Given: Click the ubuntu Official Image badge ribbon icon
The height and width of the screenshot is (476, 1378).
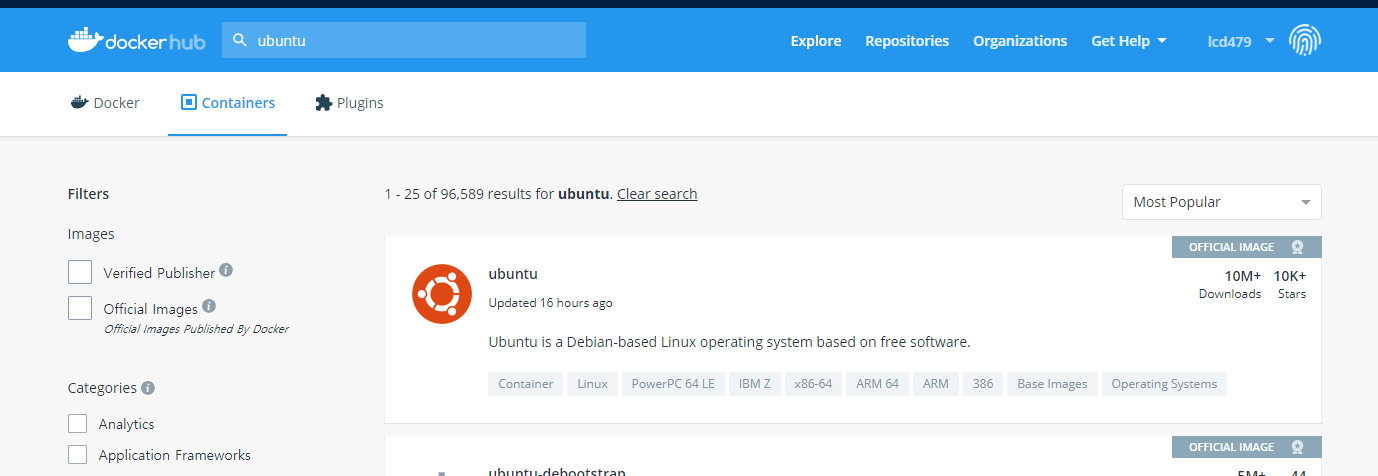Looking at the screenshot, I should 1297,247.
